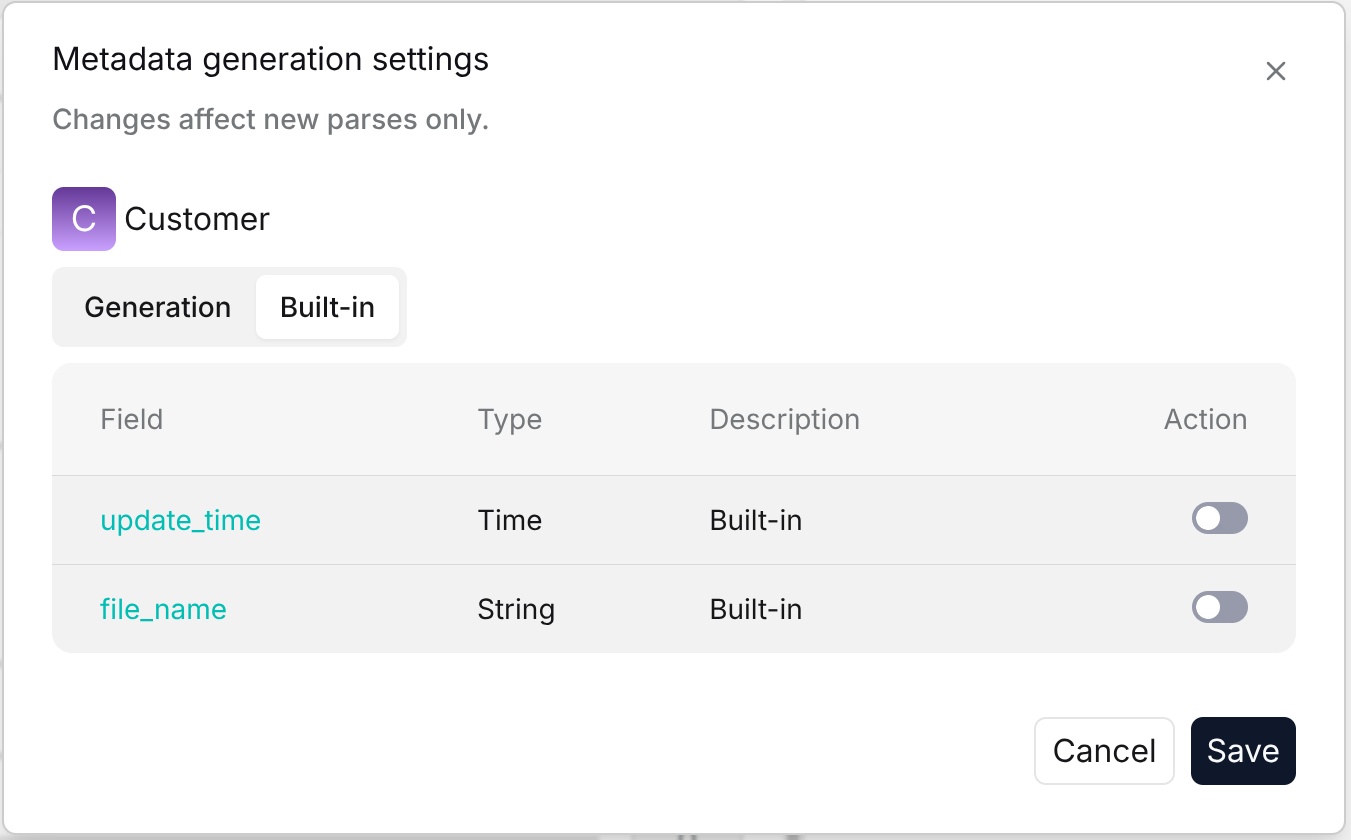
Task: Click Built-in description in file_name row
Action: (x=755, y=609)
